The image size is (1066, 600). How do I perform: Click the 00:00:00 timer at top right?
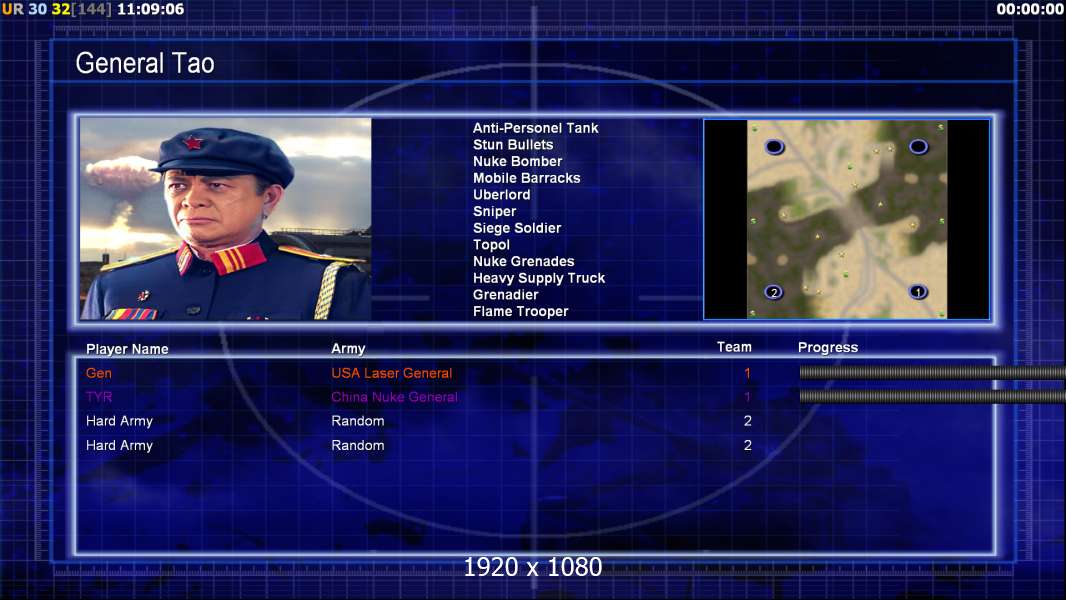coord(1029,9)
